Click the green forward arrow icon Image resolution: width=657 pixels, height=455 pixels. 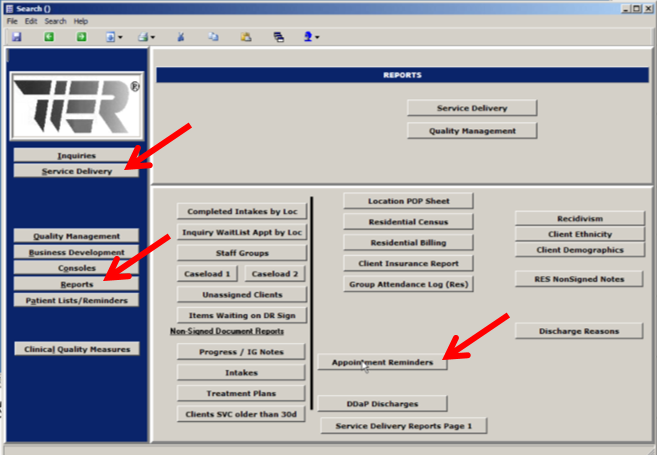82,37
